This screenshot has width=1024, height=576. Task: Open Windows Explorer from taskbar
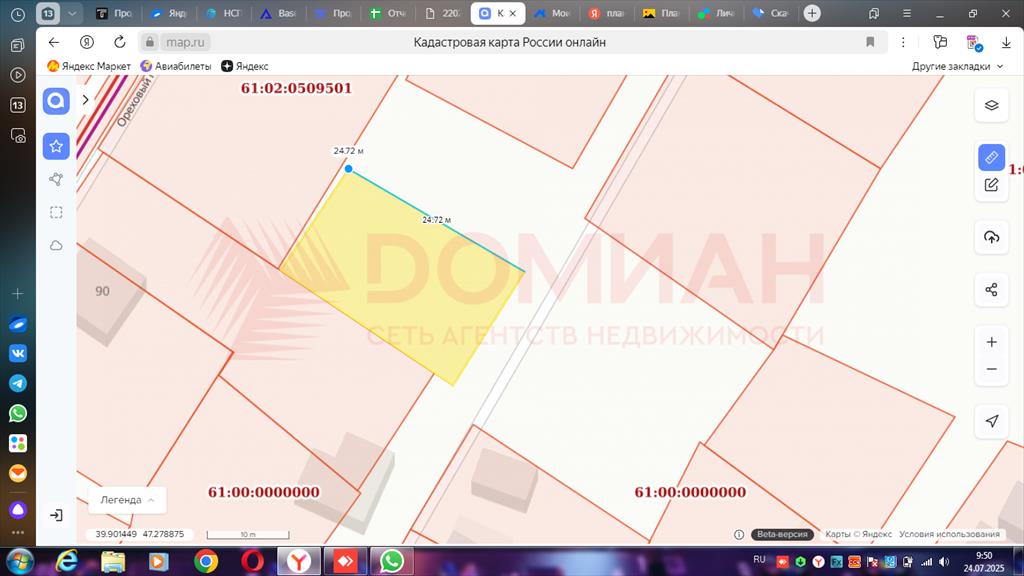pyautogui.click(x=113, y=562)
